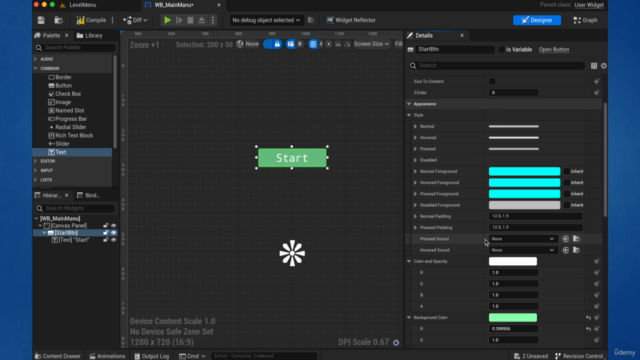Screen dimensions: 640x360
Task: Open the Content Drawer
Action: pos(58,356)
